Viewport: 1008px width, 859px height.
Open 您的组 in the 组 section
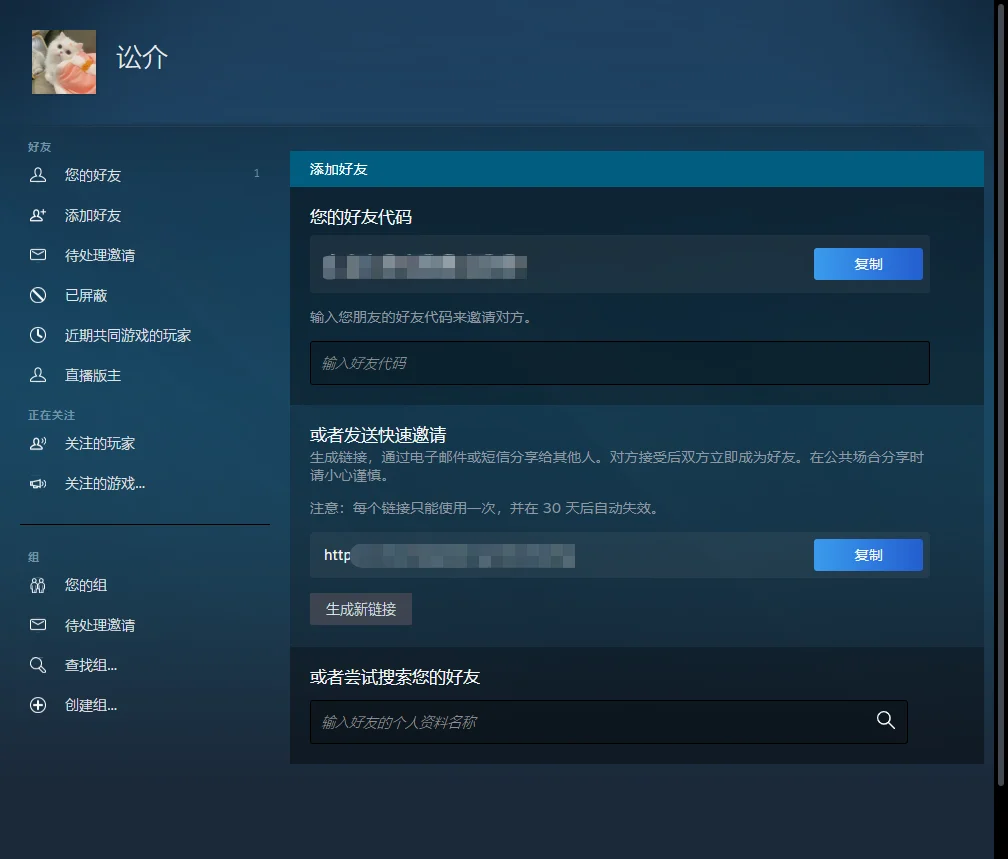(x=75, y=585)
